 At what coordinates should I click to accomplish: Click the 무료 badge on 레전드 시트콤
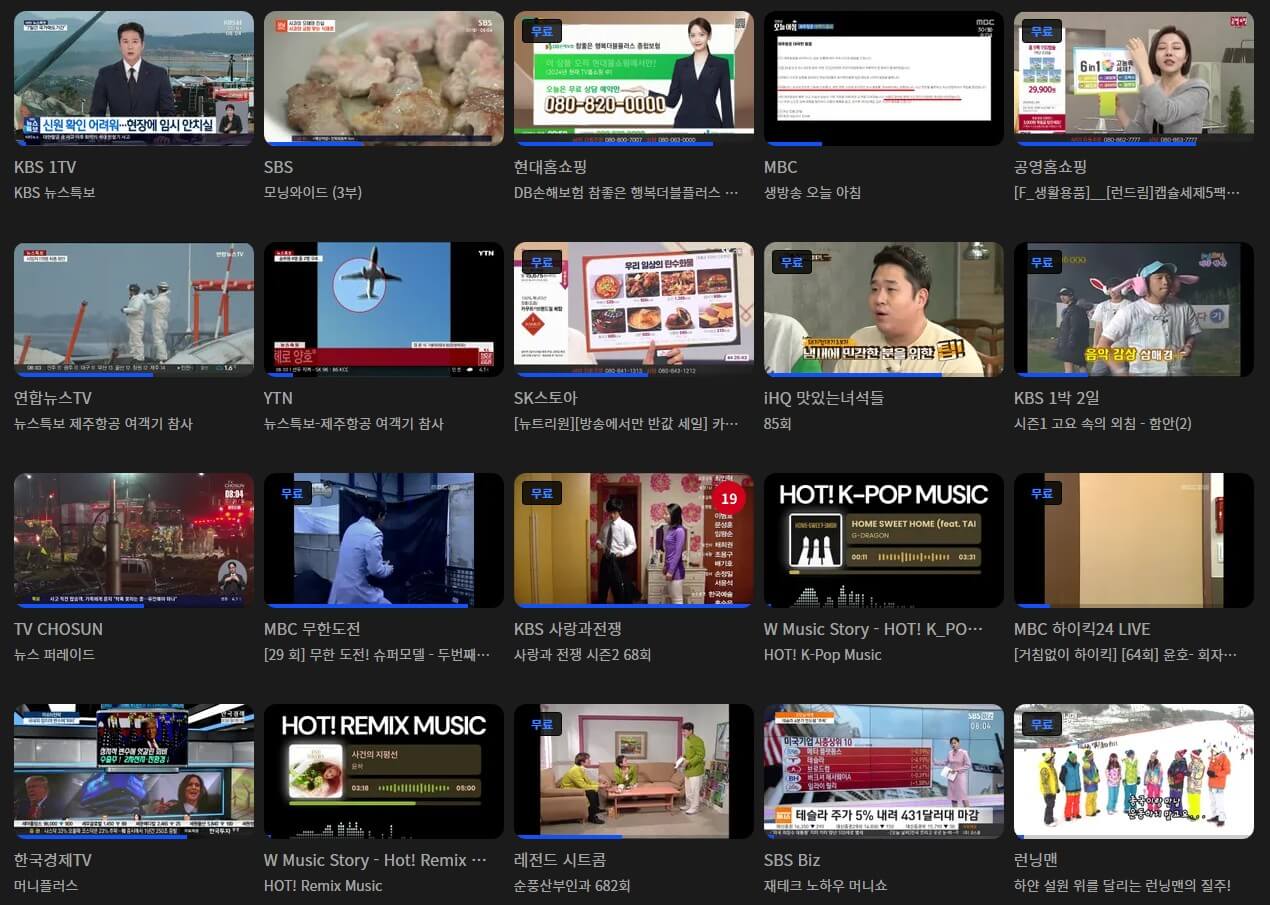pos(541,724)
